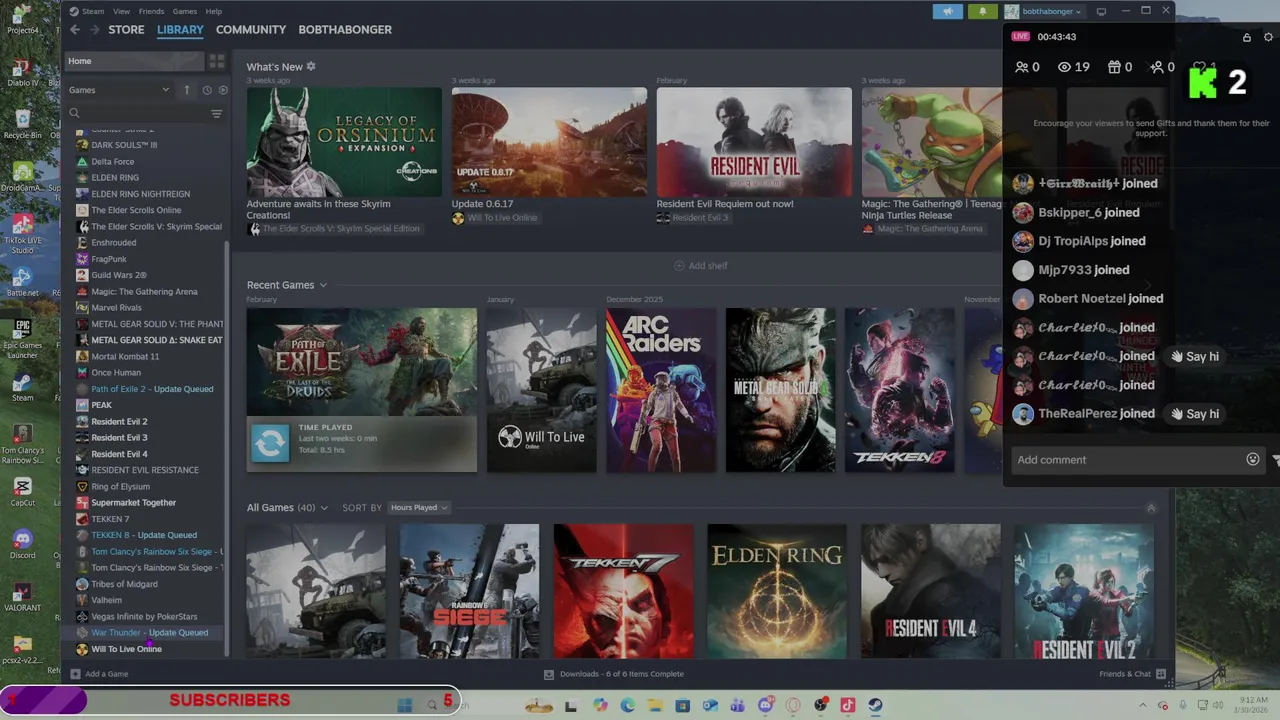Screen dimensions: 1280x720
Task: Open the ELDEN RING cover in All Games
Action: click(777, 591)
